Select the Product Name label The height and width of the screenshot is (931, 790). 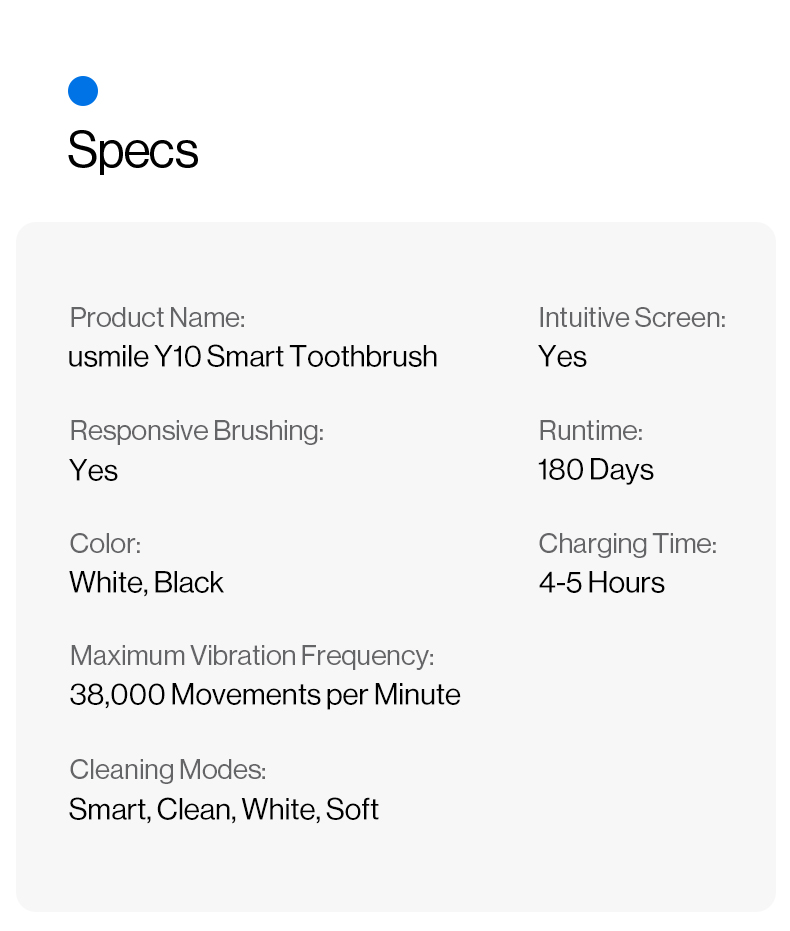click(157, 318)
